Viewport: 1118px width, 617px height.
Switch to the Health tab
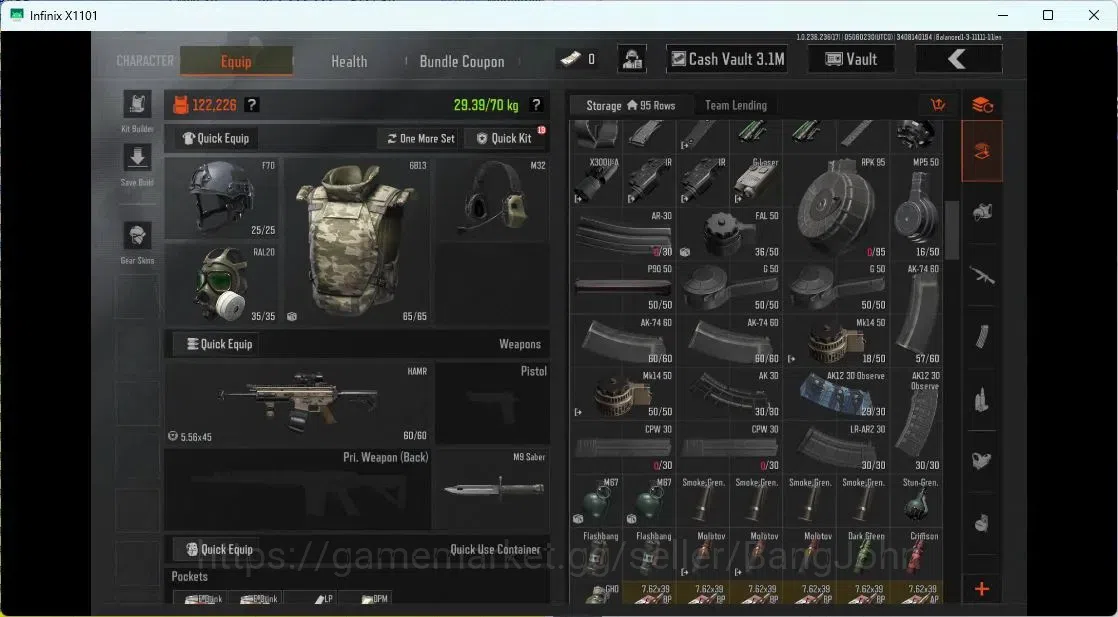coord(349,61)
